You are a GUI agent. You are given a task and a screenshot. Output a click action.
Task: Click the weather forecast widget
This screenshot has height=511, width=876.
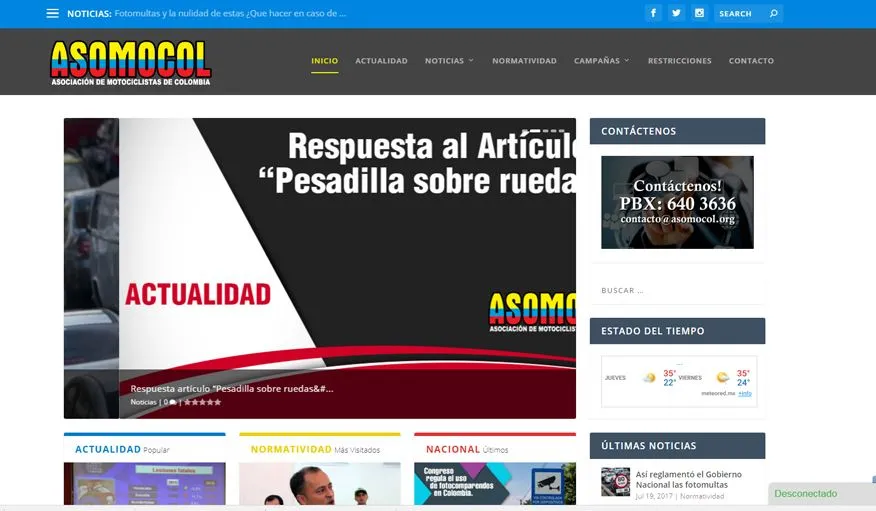click(679, 381)
